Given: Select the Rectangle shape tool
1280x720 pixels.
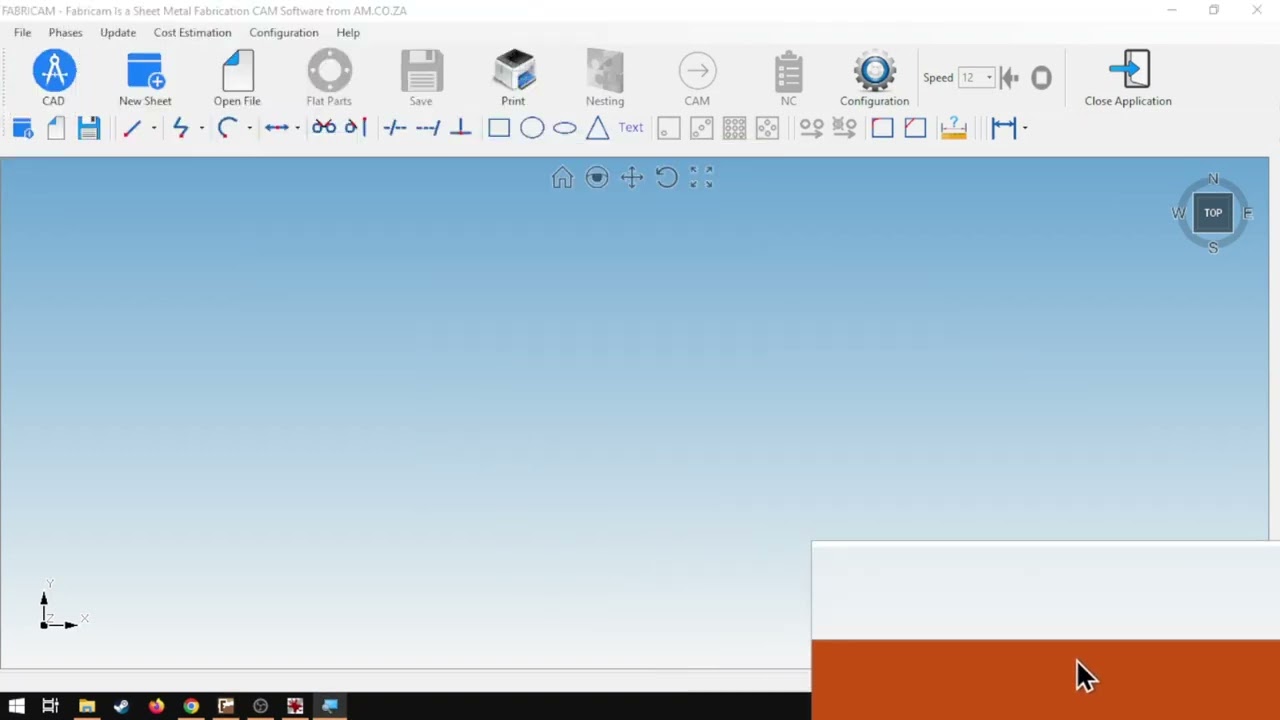Looking at the screenshot, I should coord(499,128).
